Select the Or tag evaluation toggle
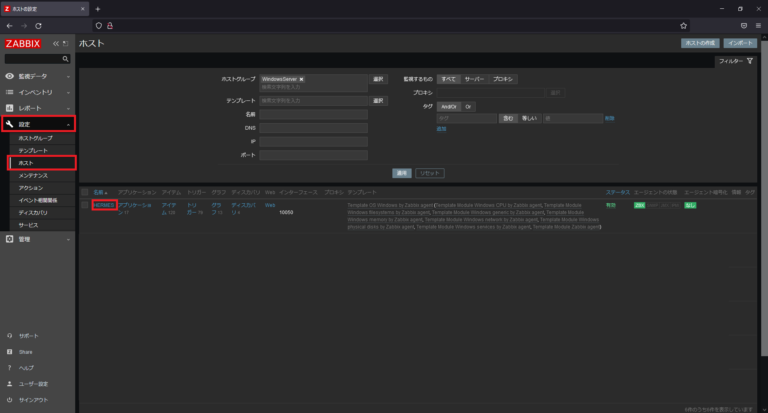The width and height of the screenshot is (768, 413). (x=468, y=106)
